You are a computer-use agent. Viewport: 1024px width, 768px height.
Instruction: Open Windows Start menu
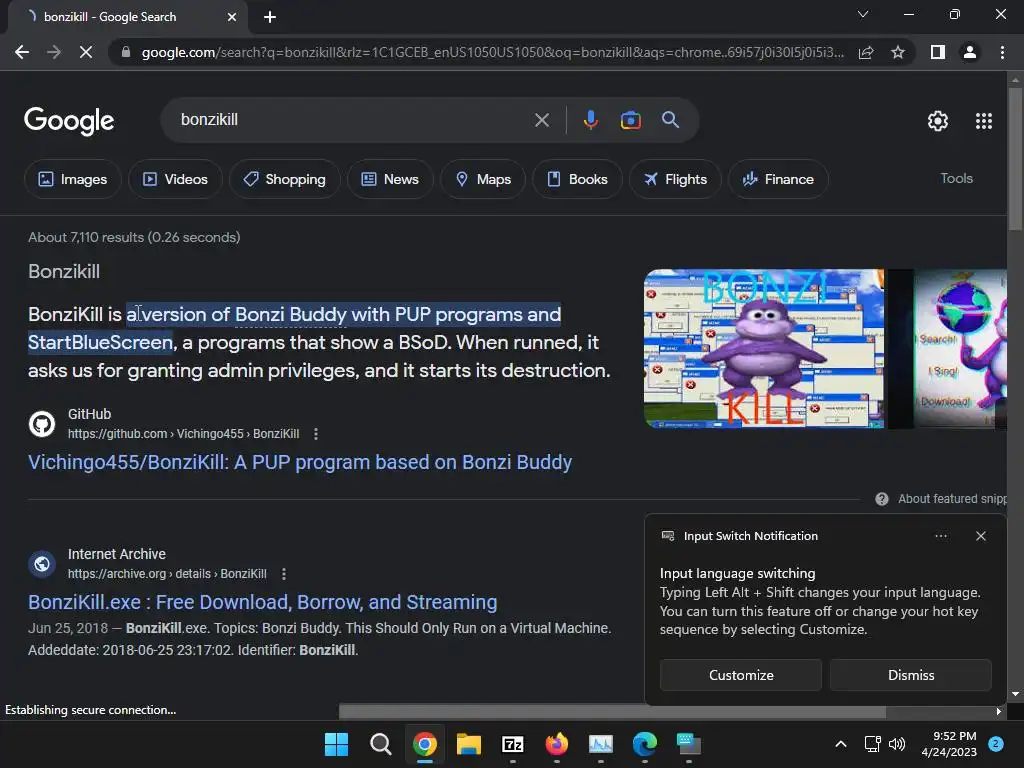coord(336,744)
